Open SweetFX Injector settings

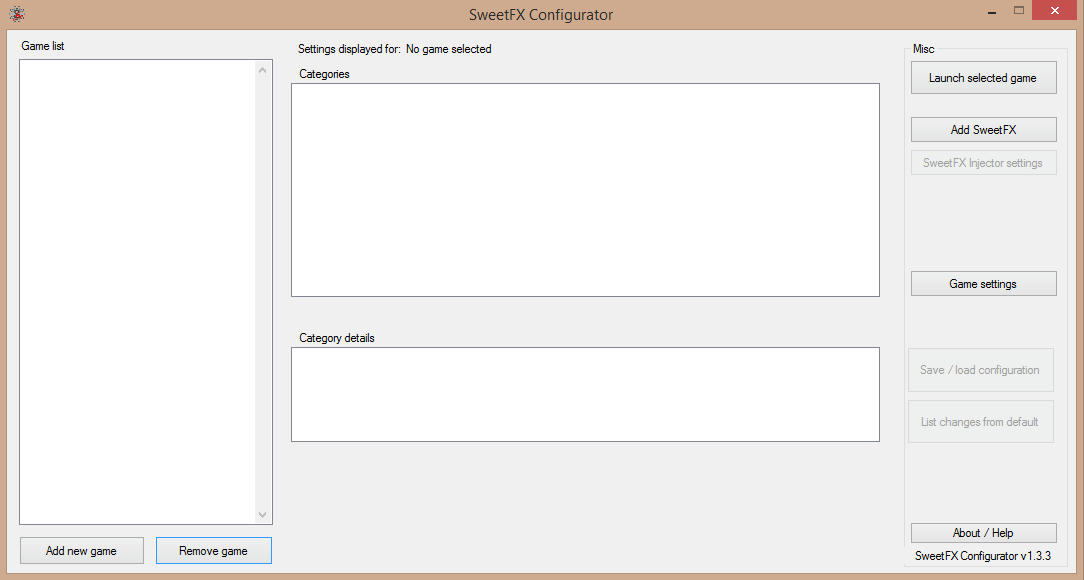[983, 163]
